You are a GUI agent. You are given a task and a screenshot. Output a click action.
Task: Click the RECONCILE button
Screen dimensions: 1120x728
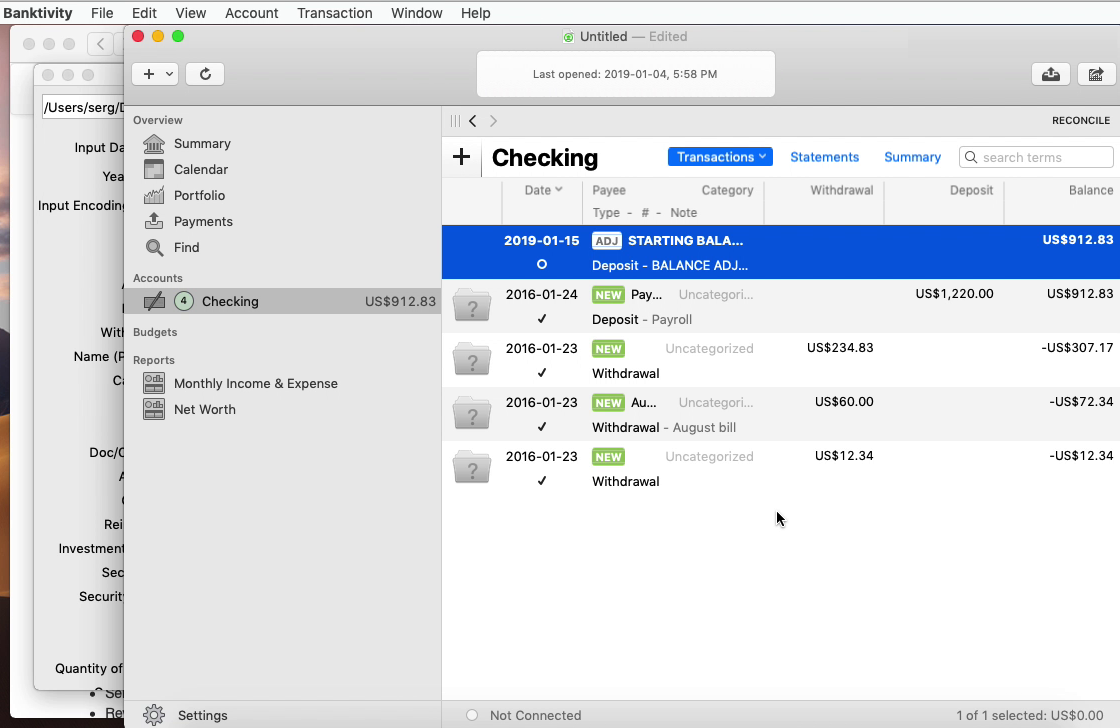pos(1081,120)
